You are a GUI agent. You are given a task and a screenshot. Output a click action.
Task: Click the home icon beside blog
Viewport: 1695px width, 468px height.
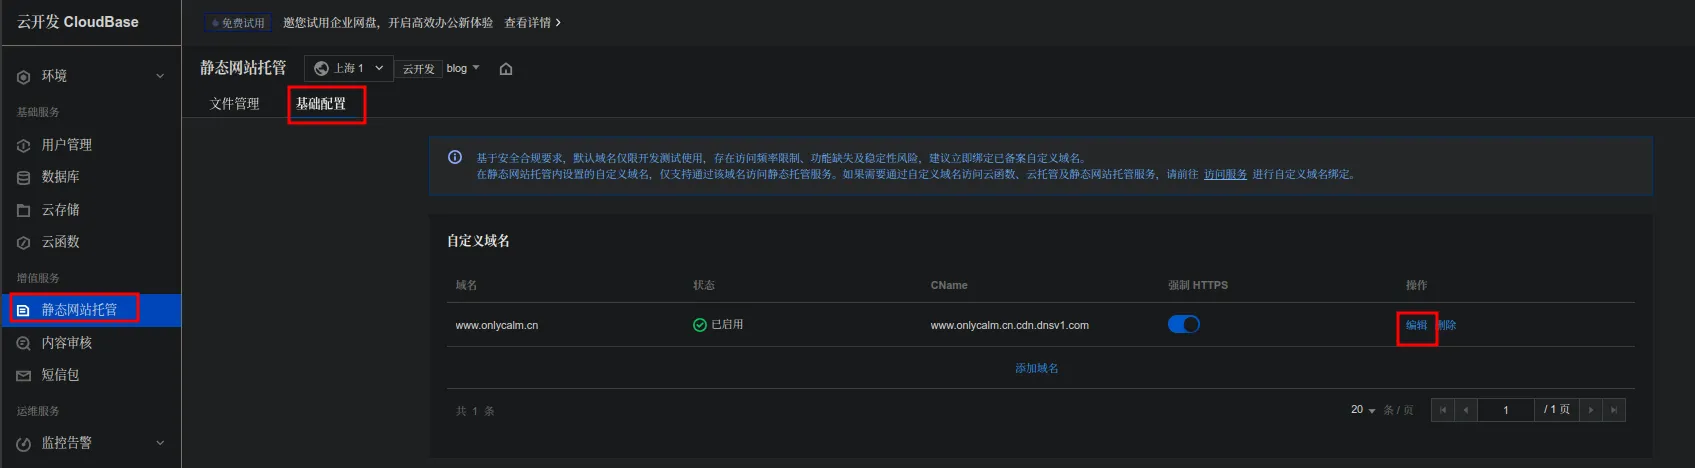[506, 69]
